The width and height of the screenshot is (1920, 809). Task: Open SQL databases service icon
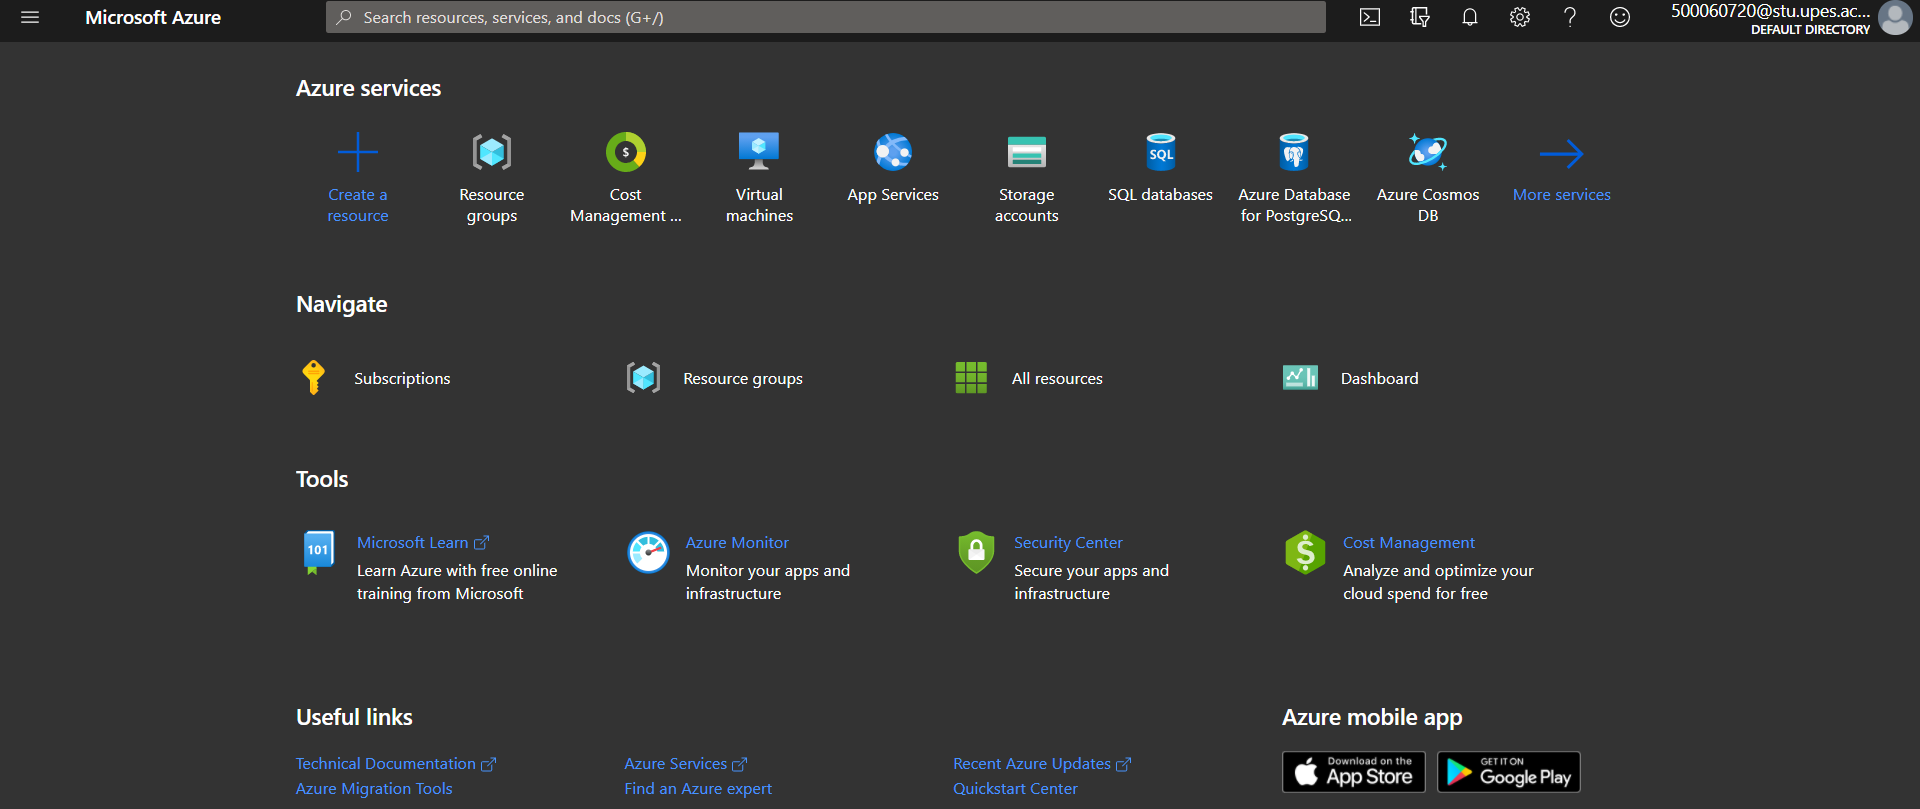1161,152
